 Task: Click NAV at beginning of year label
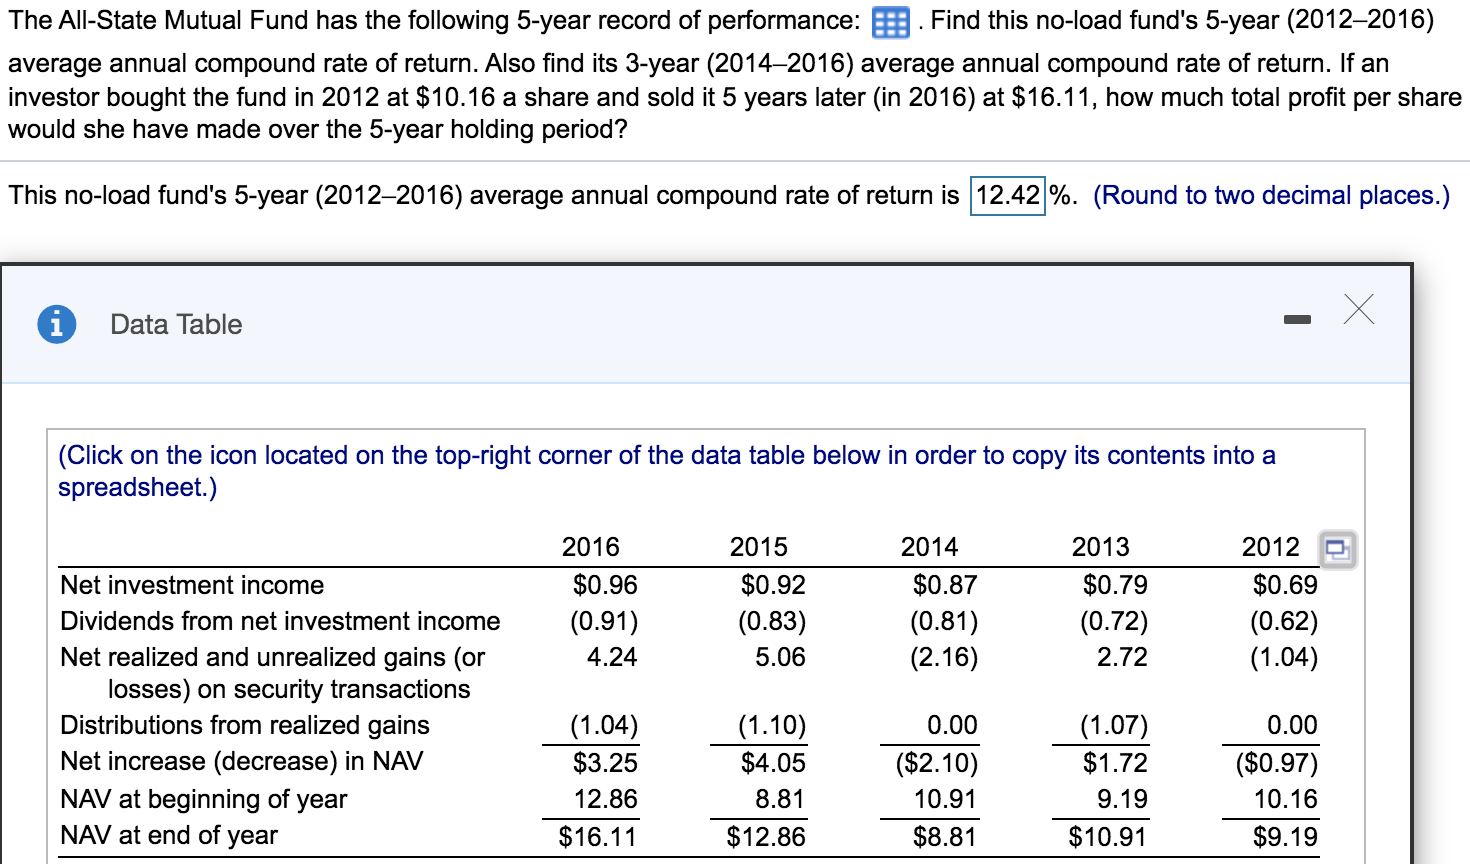click(203, 799)
